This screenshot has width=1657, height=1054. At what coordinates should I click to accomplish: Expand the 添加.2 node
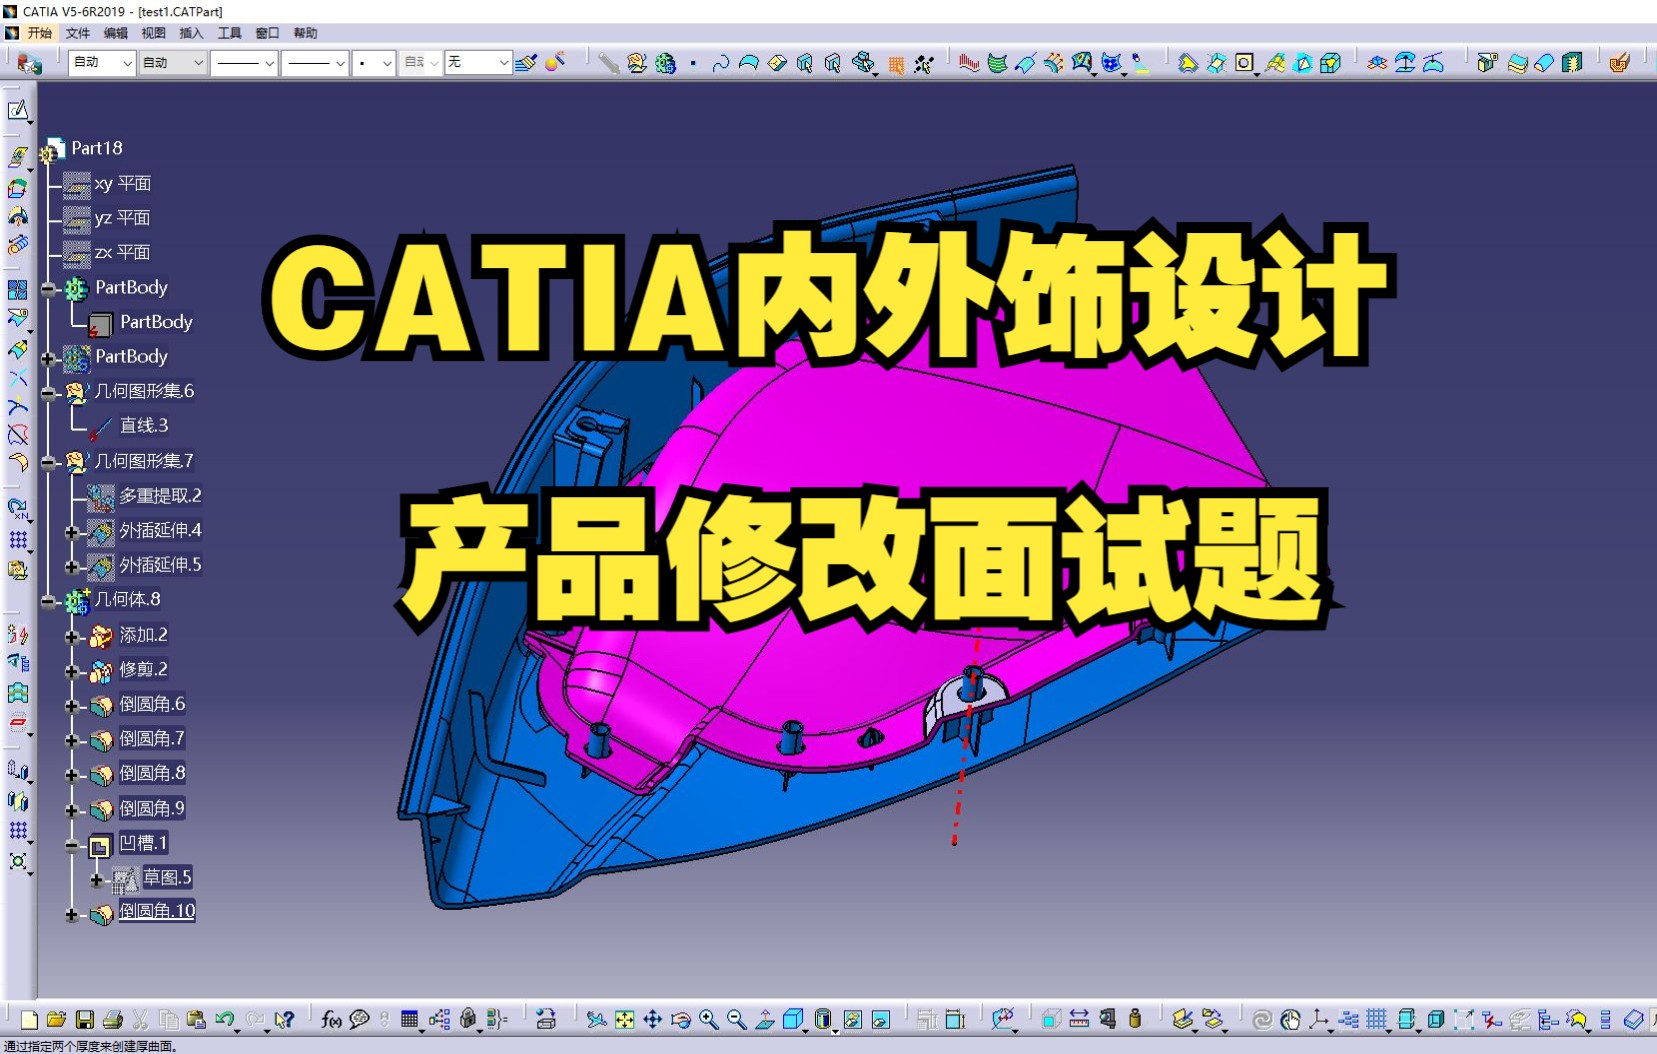pos(72,637)
